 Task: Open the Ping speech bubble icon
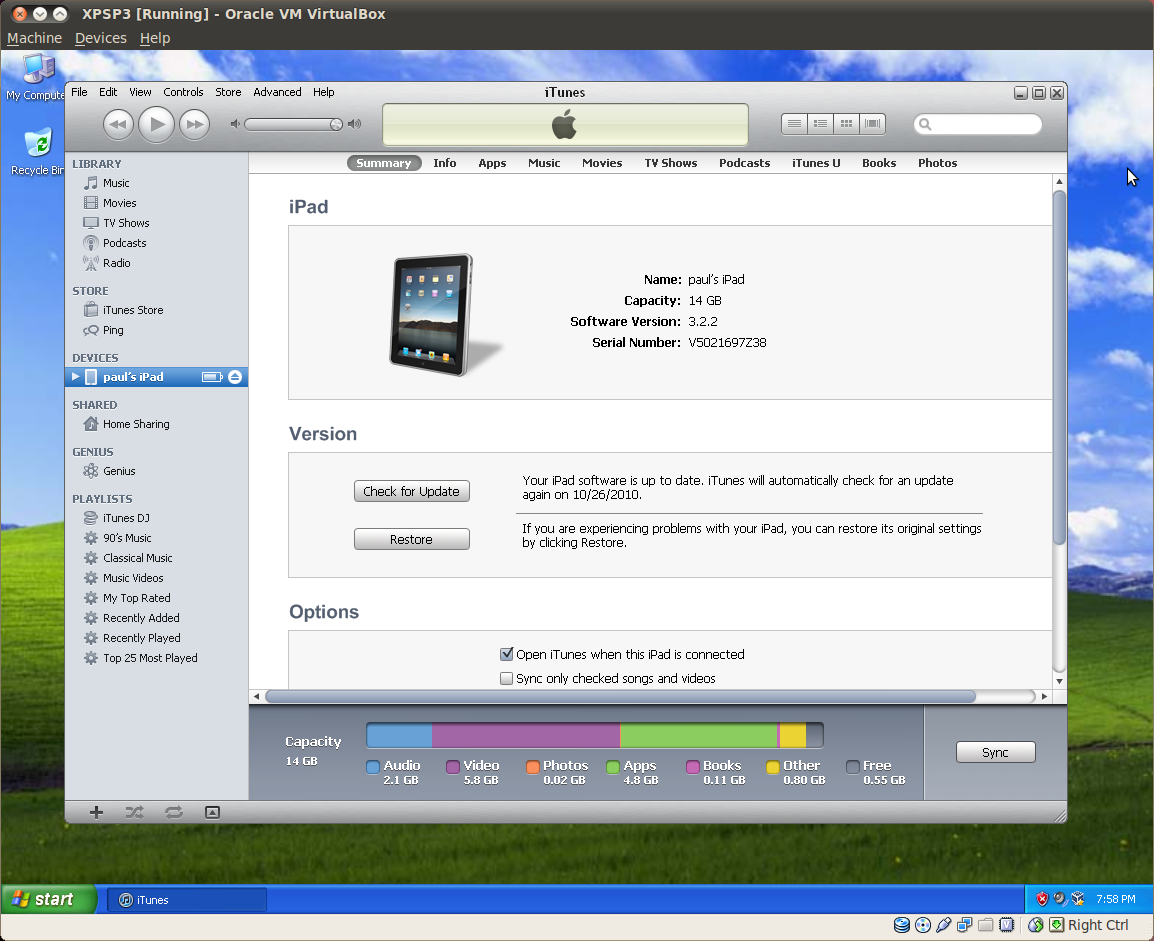click(91, 330)
